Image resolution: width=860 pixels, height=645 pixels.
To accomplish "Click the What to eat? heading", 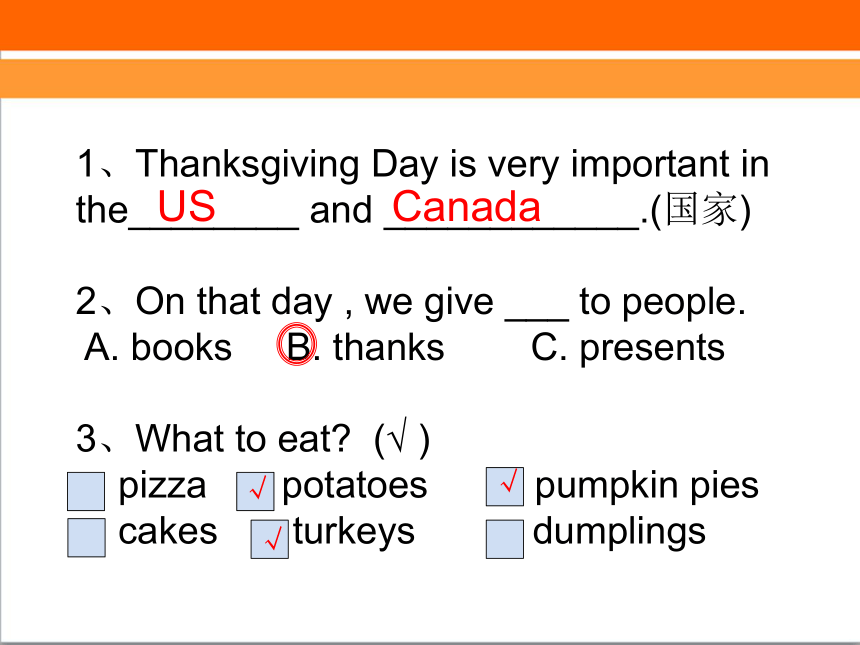I will click(242, 439).
